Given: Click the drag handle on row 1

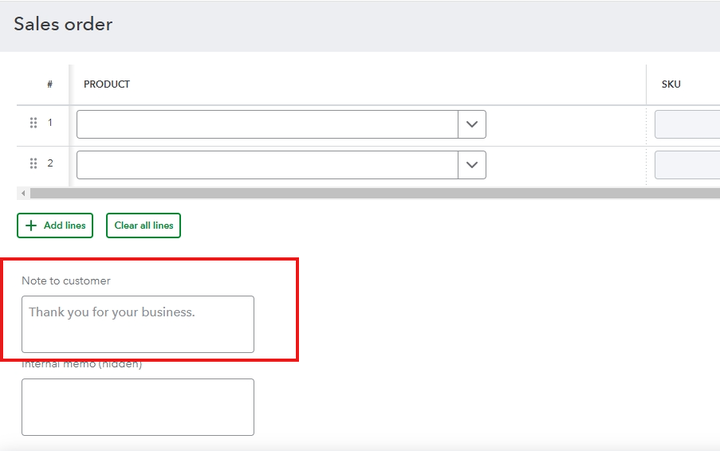Looking at the screenshot, I should pos(33,123).
